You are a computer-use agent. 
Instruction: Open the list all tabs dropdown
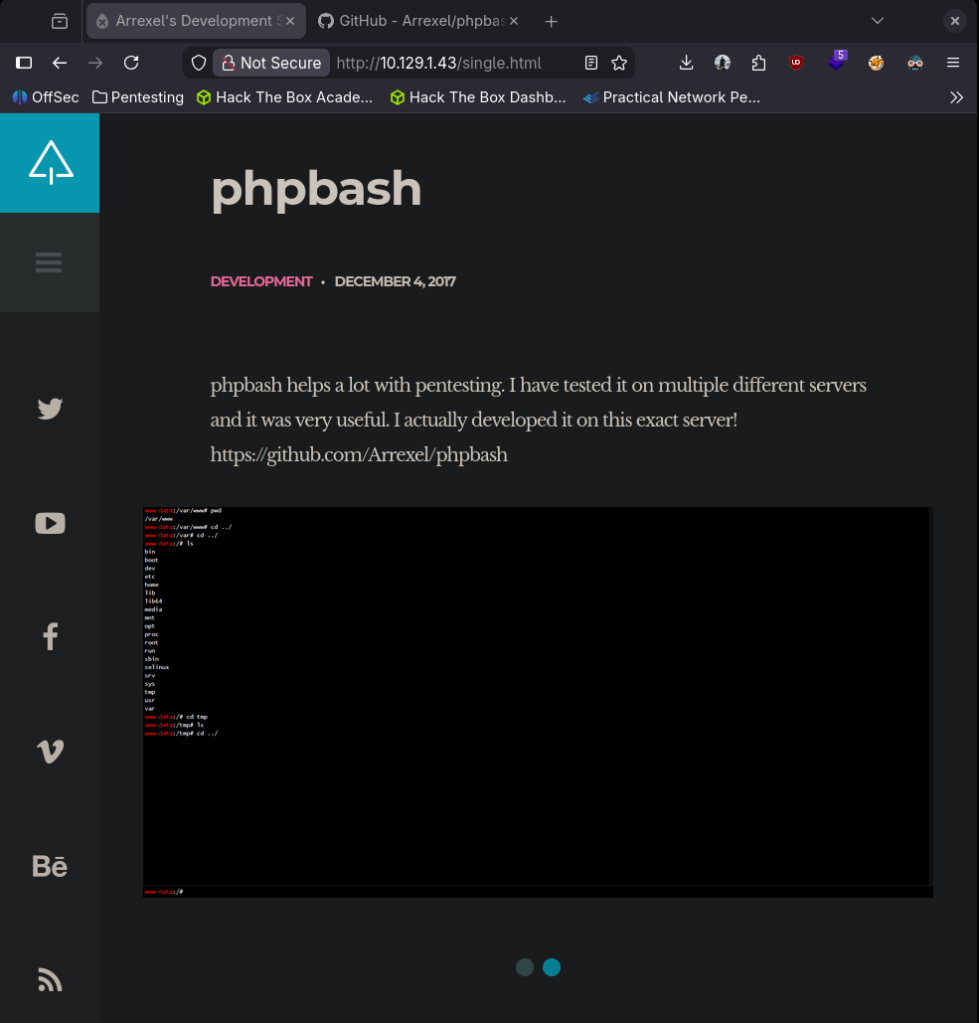(877, 21)
